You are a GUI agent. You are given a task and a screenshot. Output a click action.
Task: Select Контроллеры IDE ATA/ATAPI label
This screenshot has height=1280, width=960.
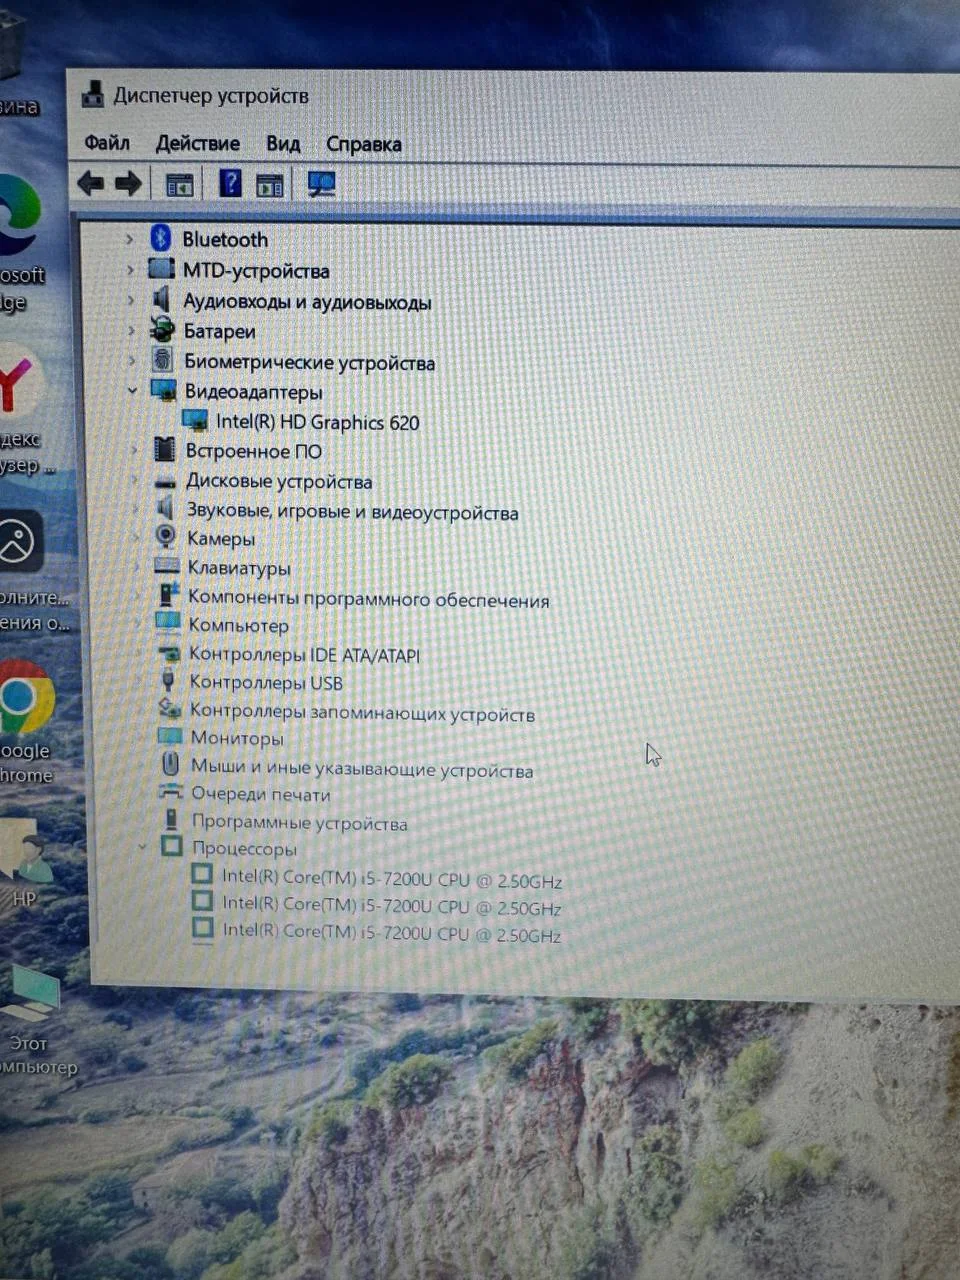pos(305,654)
